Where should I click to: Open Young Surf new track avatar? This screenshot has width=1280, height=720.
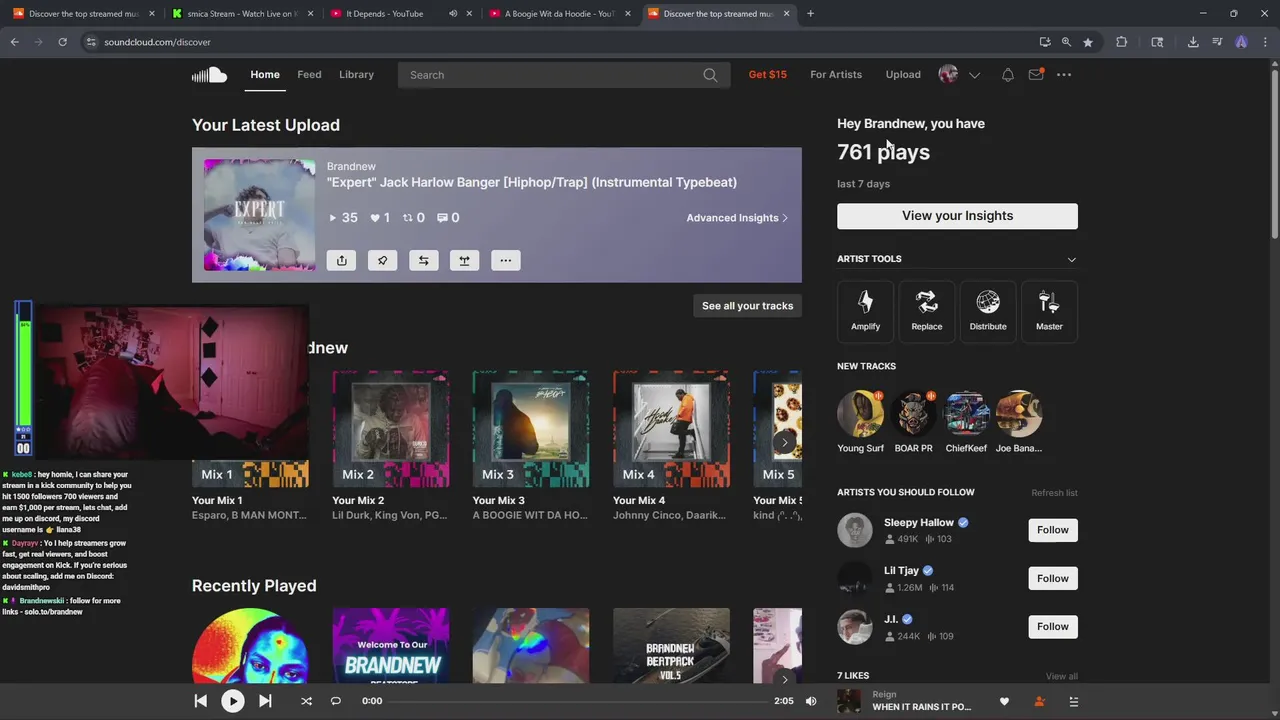click(x=860, y=413)
